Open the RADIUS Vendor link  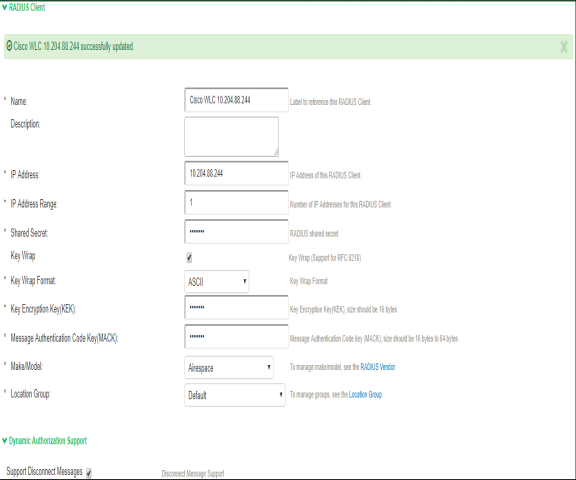click(378, 367)
